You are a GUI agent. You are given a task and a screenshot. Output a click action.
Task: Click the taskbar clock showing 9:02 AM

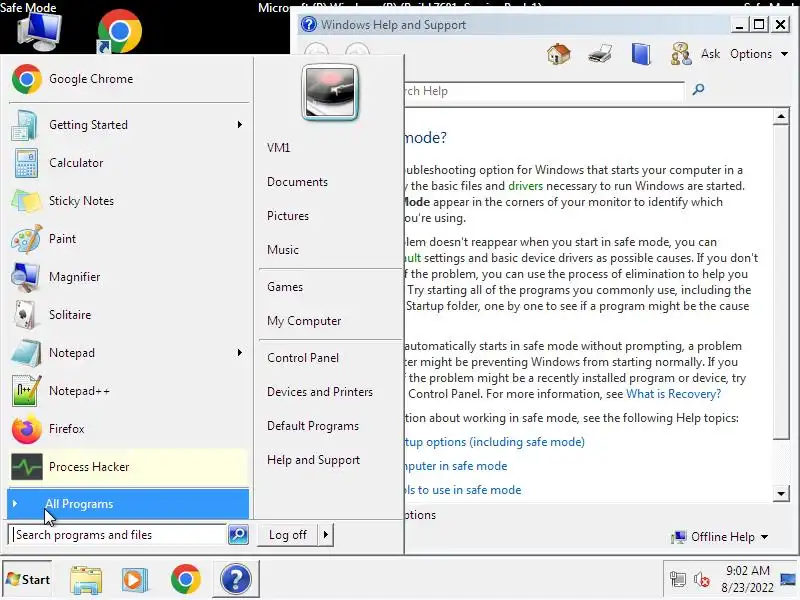click(747, 579)
